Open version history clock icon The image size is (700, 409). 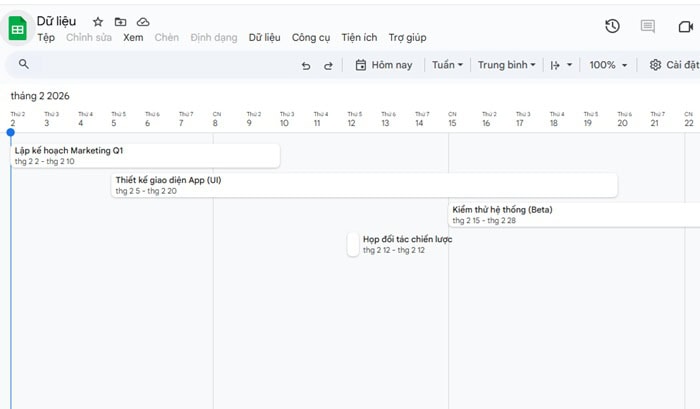(x=612, y=27)
